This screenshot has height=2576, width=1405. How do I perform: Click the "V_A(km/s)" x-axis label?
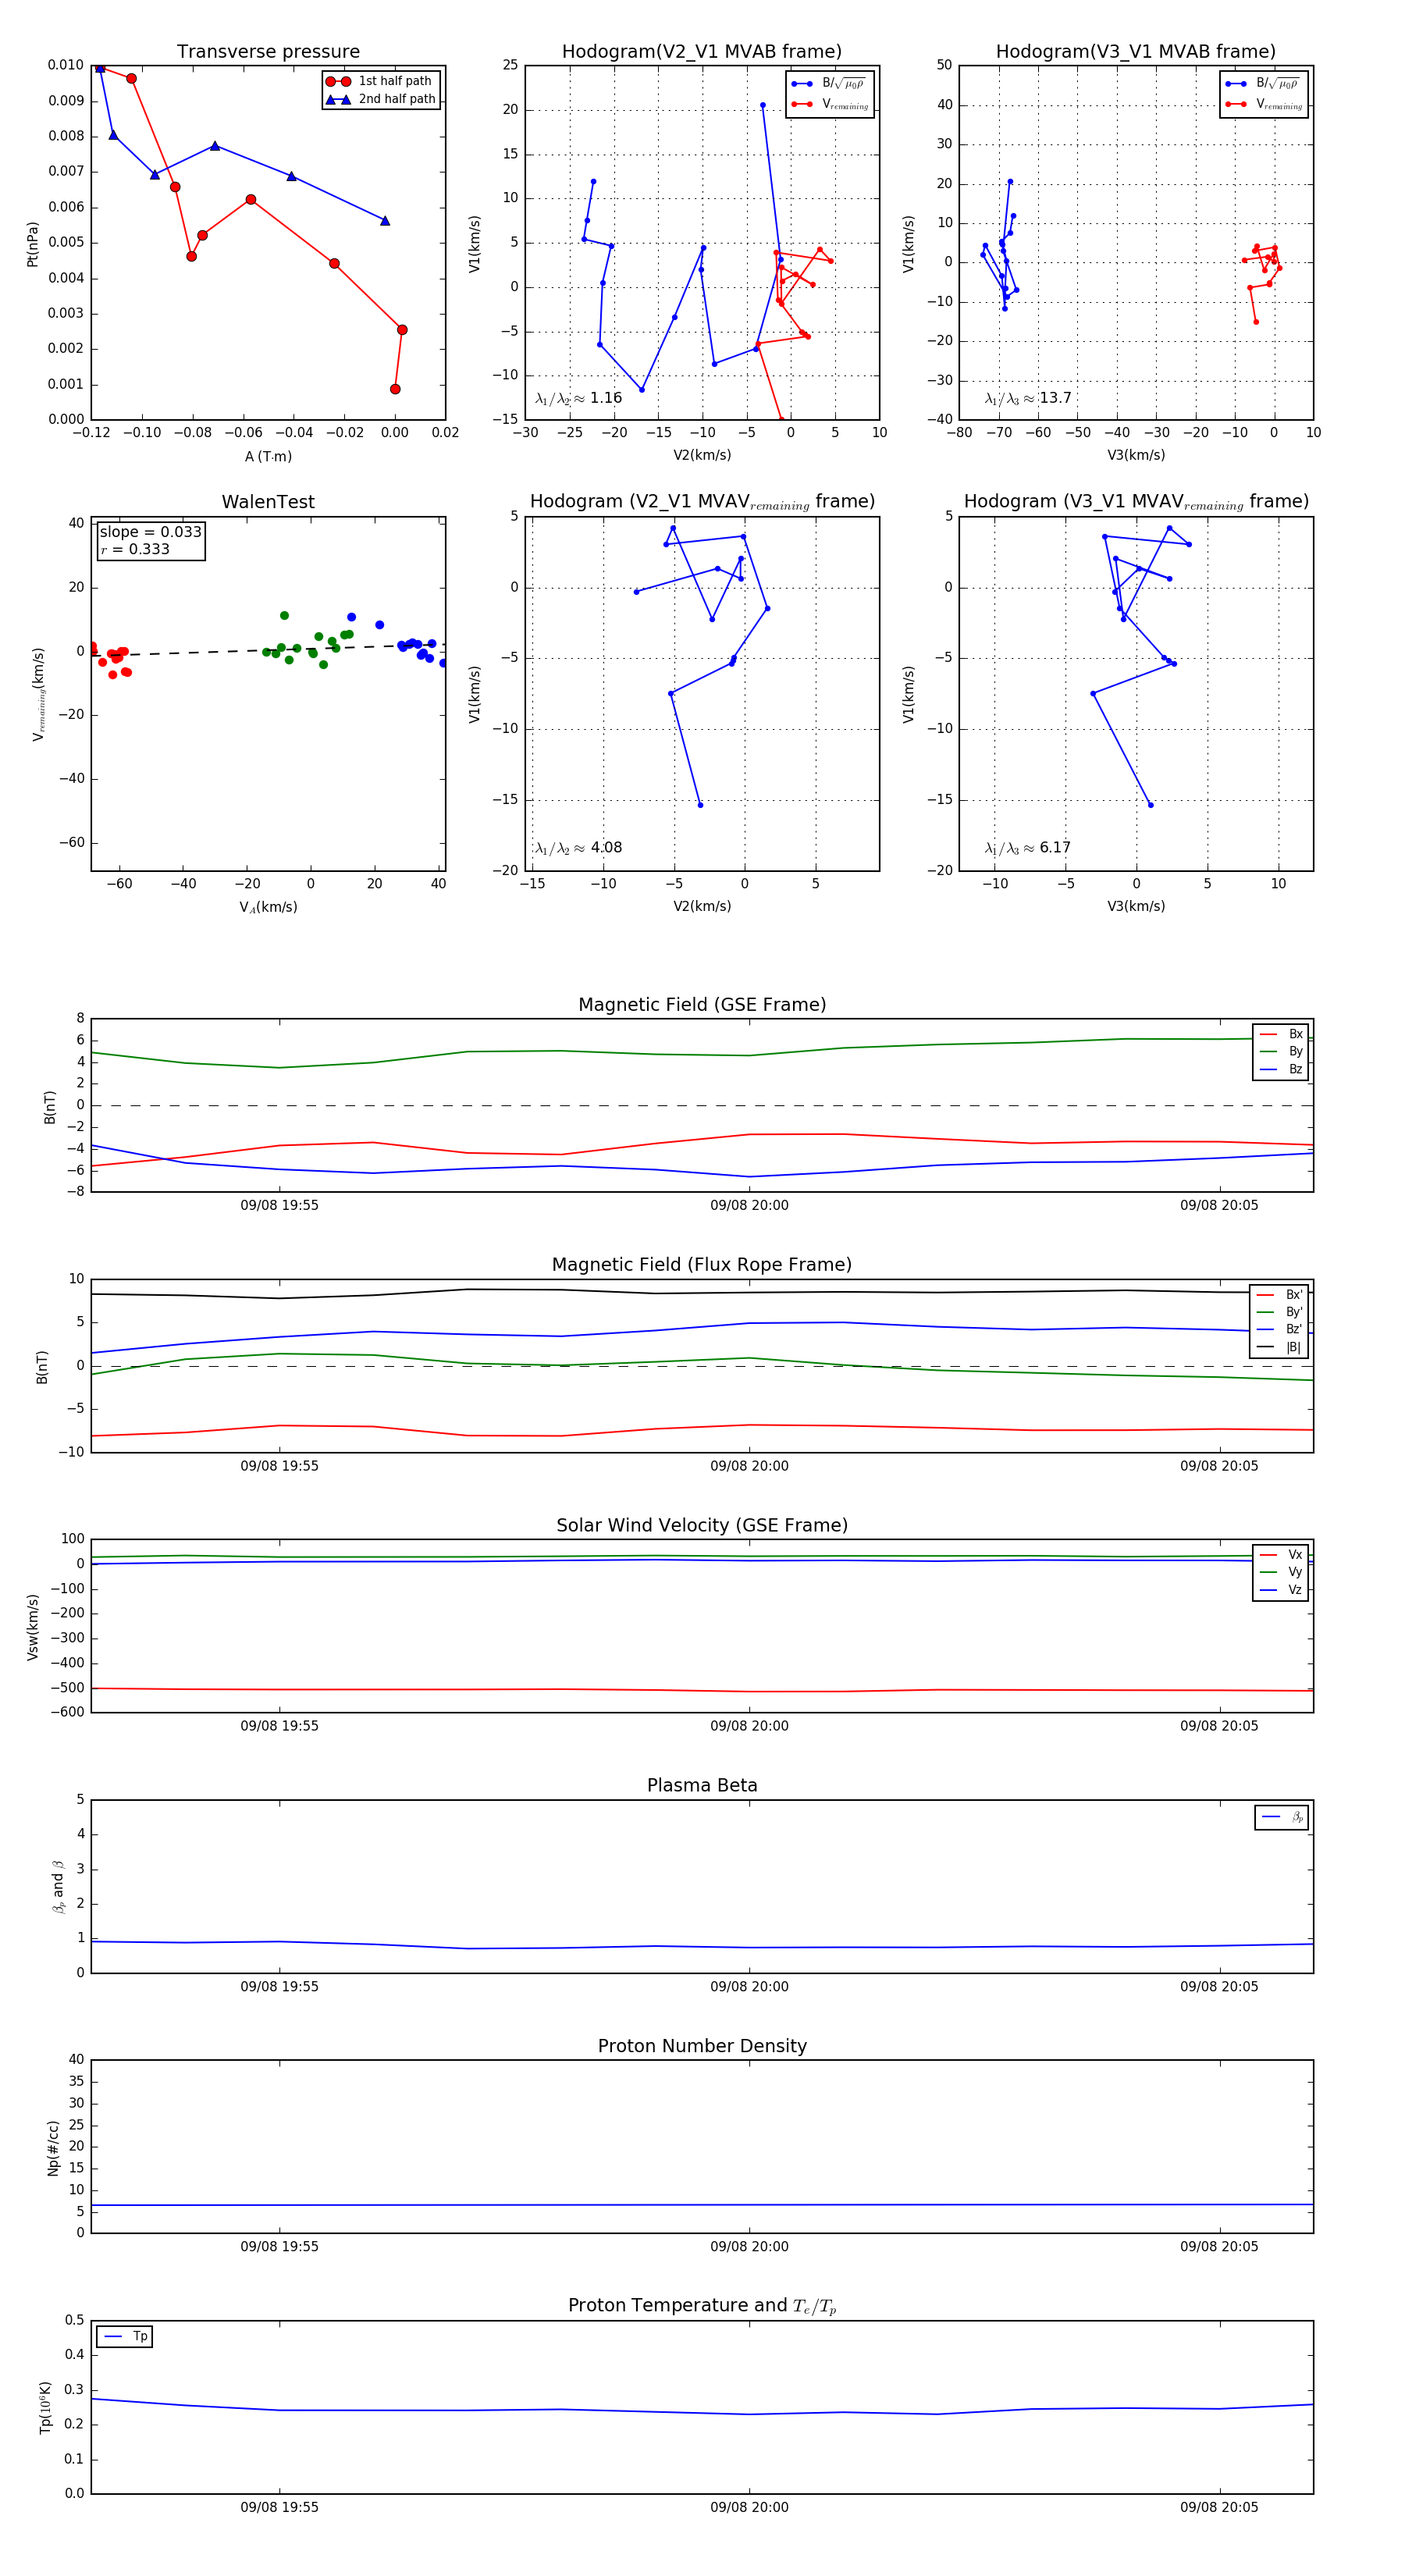click(268, 907)
